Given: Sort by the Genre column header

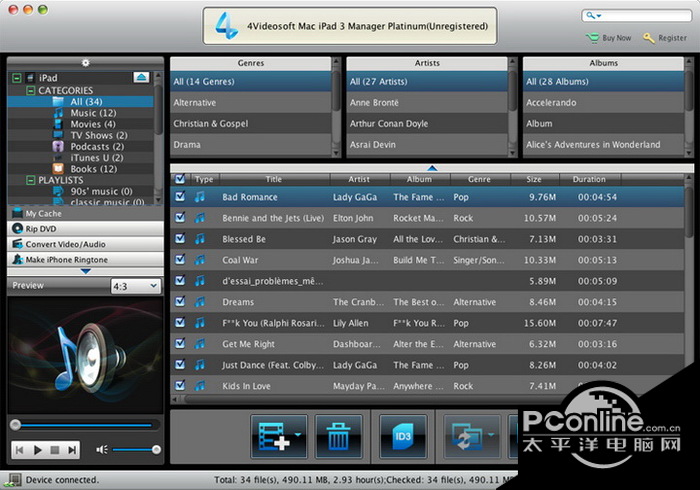Looking at the screenshot, I should (x=479, y=179).
